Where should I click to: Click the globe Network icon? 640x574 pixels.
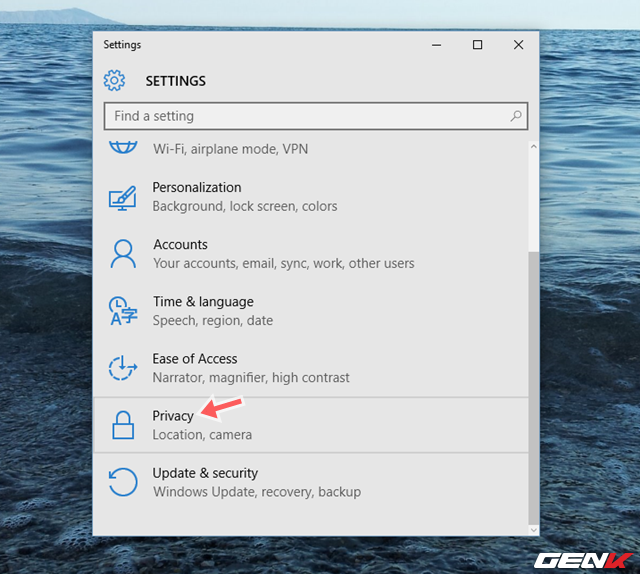pyautogui.click(x=122, y=146)
